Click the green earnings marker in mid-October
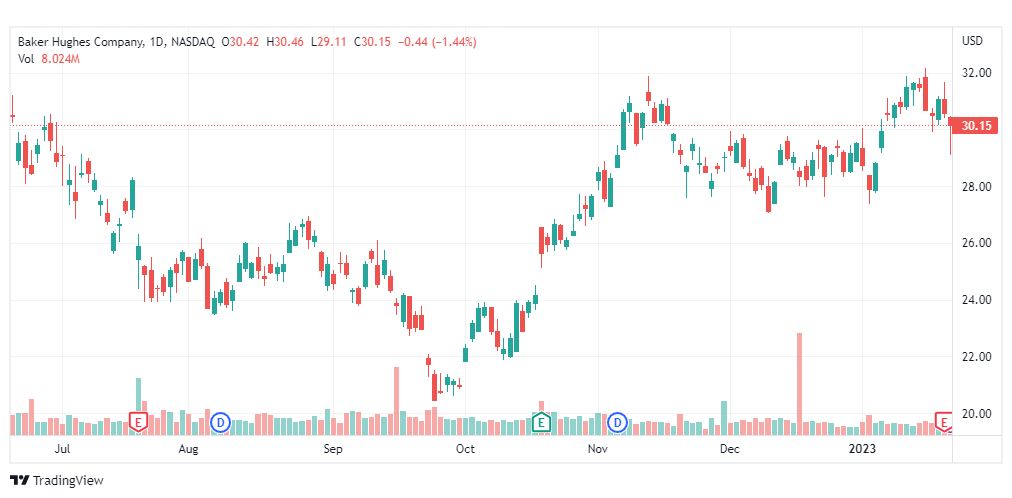The image size is (1012, 498). (x=541, y=423)
